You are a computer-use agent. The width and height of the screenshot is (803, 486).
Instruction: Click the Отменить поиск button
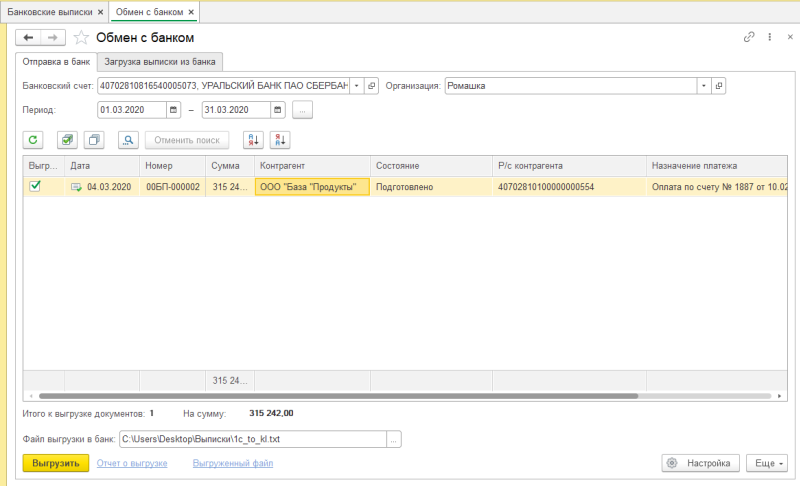pyautogui.click(x=187, y=140)
